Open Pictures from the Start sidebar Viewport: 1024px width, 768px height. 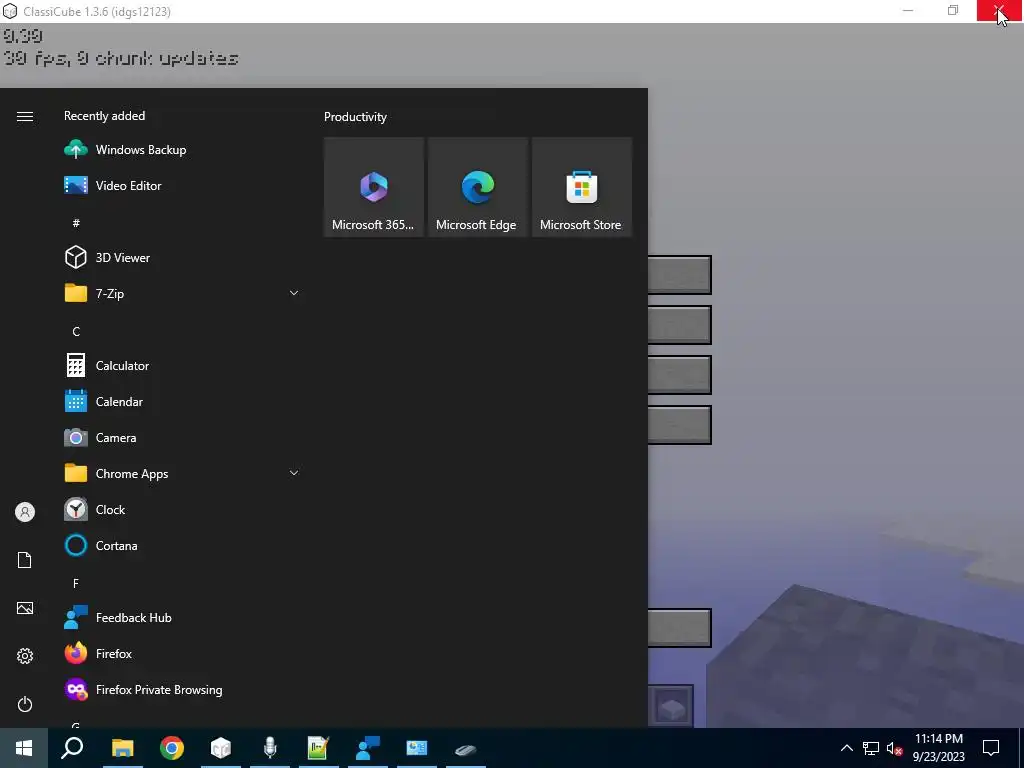click(x=25, y=608)
